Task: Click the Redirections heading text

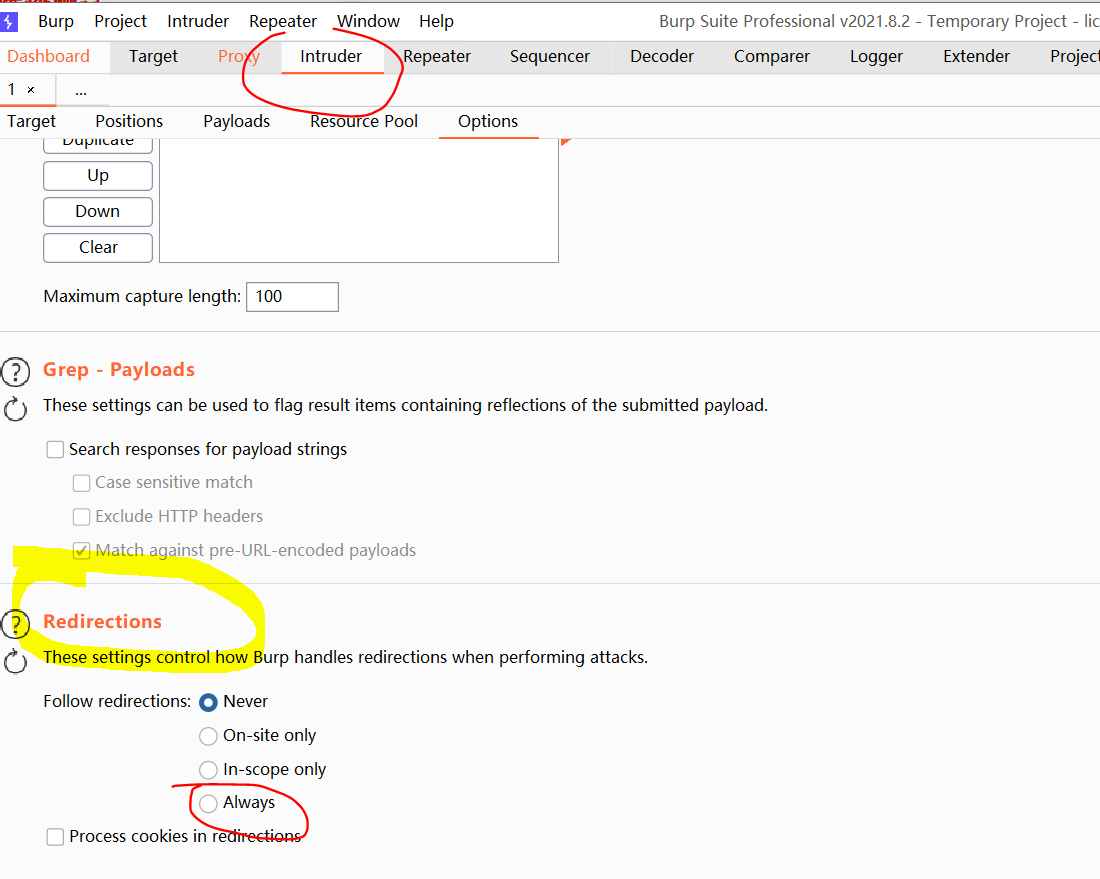Action: pos(102,622)
